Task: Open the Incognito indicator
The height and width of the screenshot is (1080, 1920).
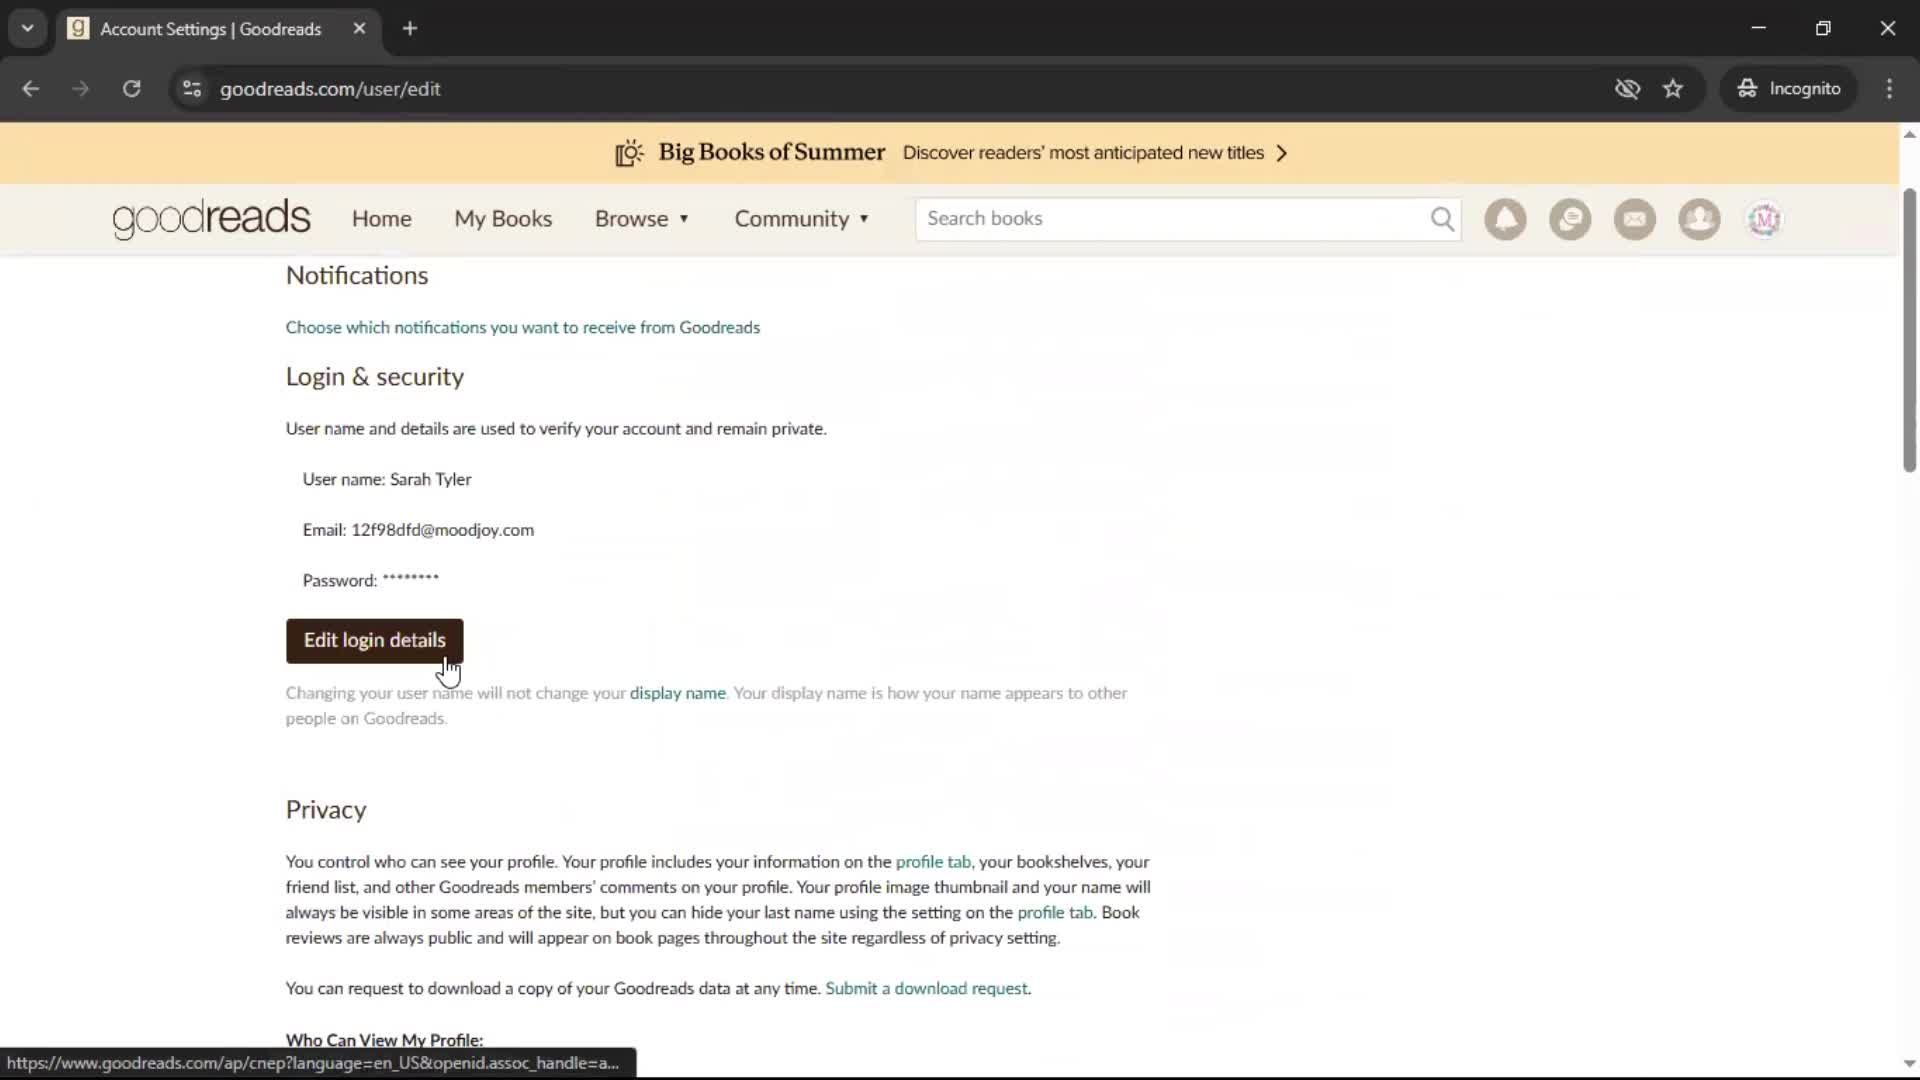Action: click(x=1789, y=89)
